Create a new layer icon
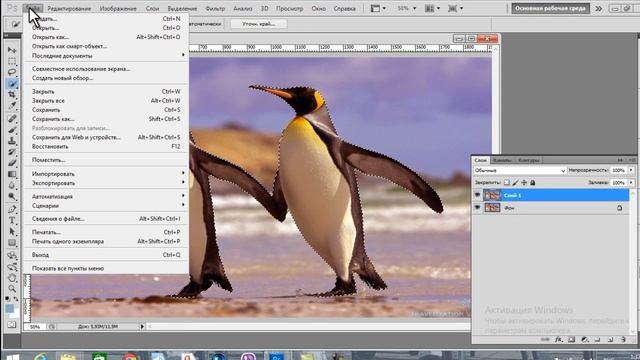 pos(611,339)
